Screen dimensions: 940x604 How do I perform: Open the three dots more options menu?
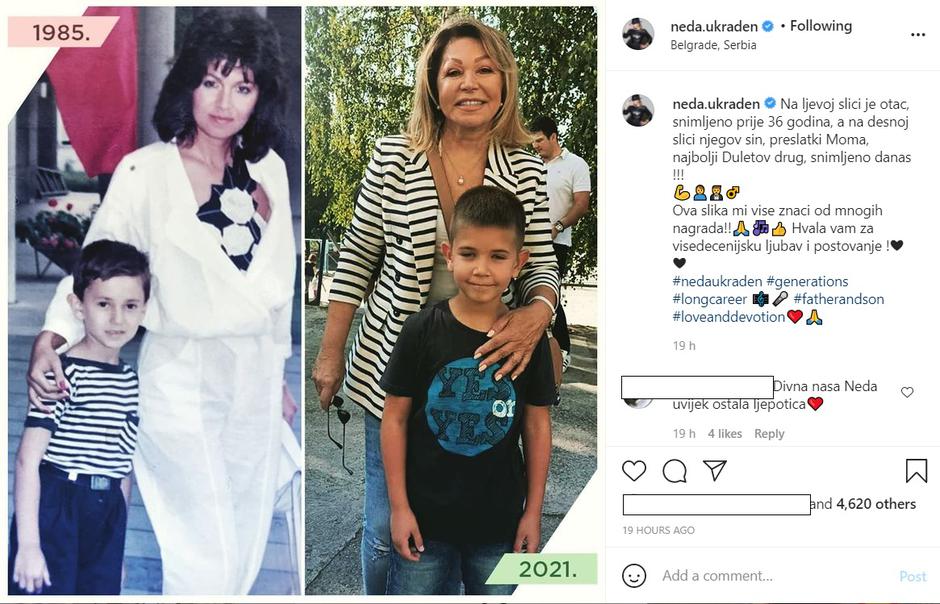[x=918, y=35]
